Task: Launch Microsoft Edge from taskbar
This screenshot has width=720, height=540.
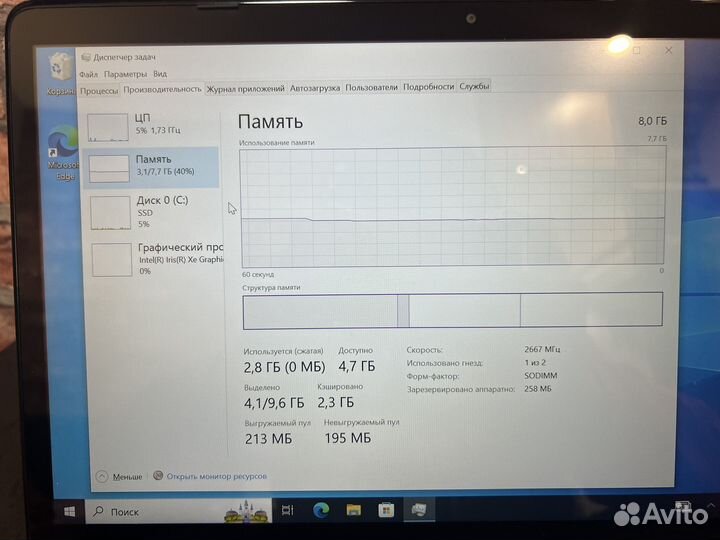Action: (321, 510)
